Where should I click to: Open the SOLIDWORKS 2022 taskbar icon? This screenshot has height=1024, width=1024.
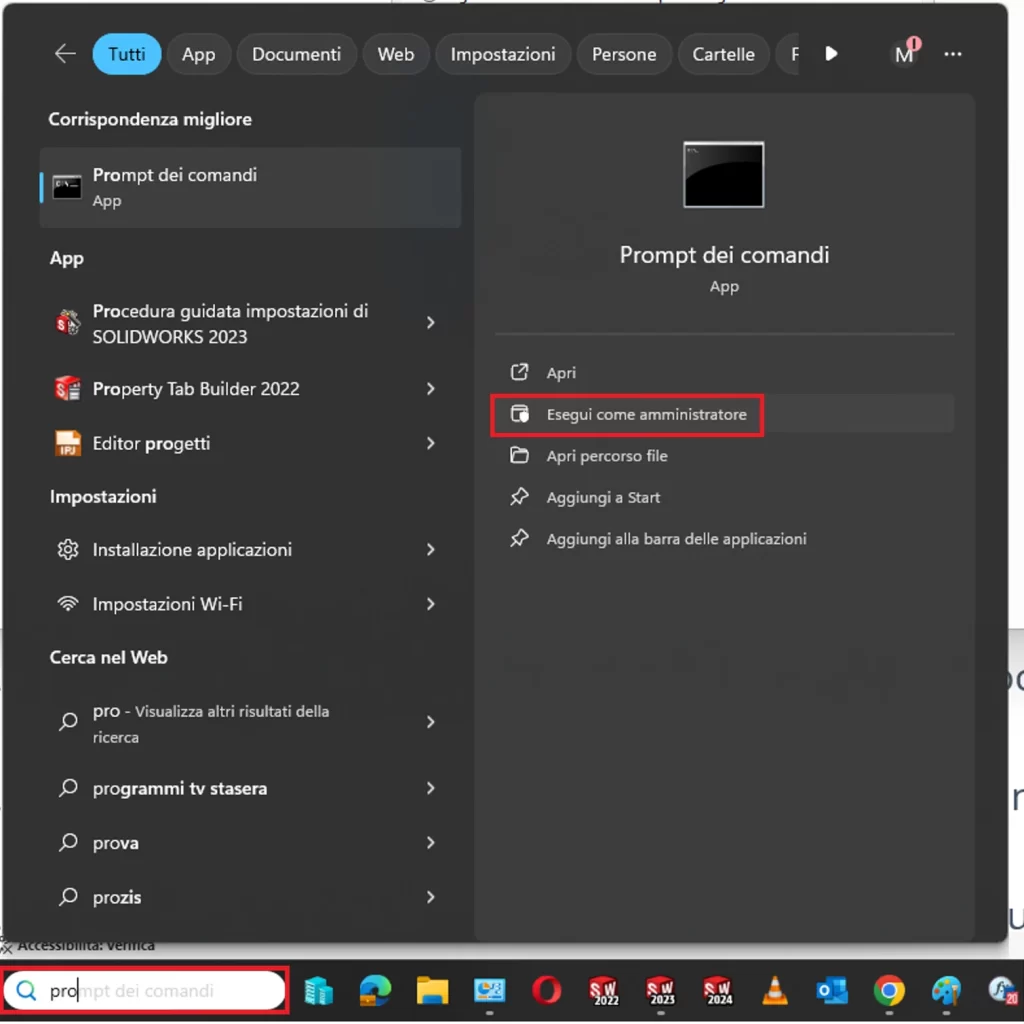click(x=603, y=990)
